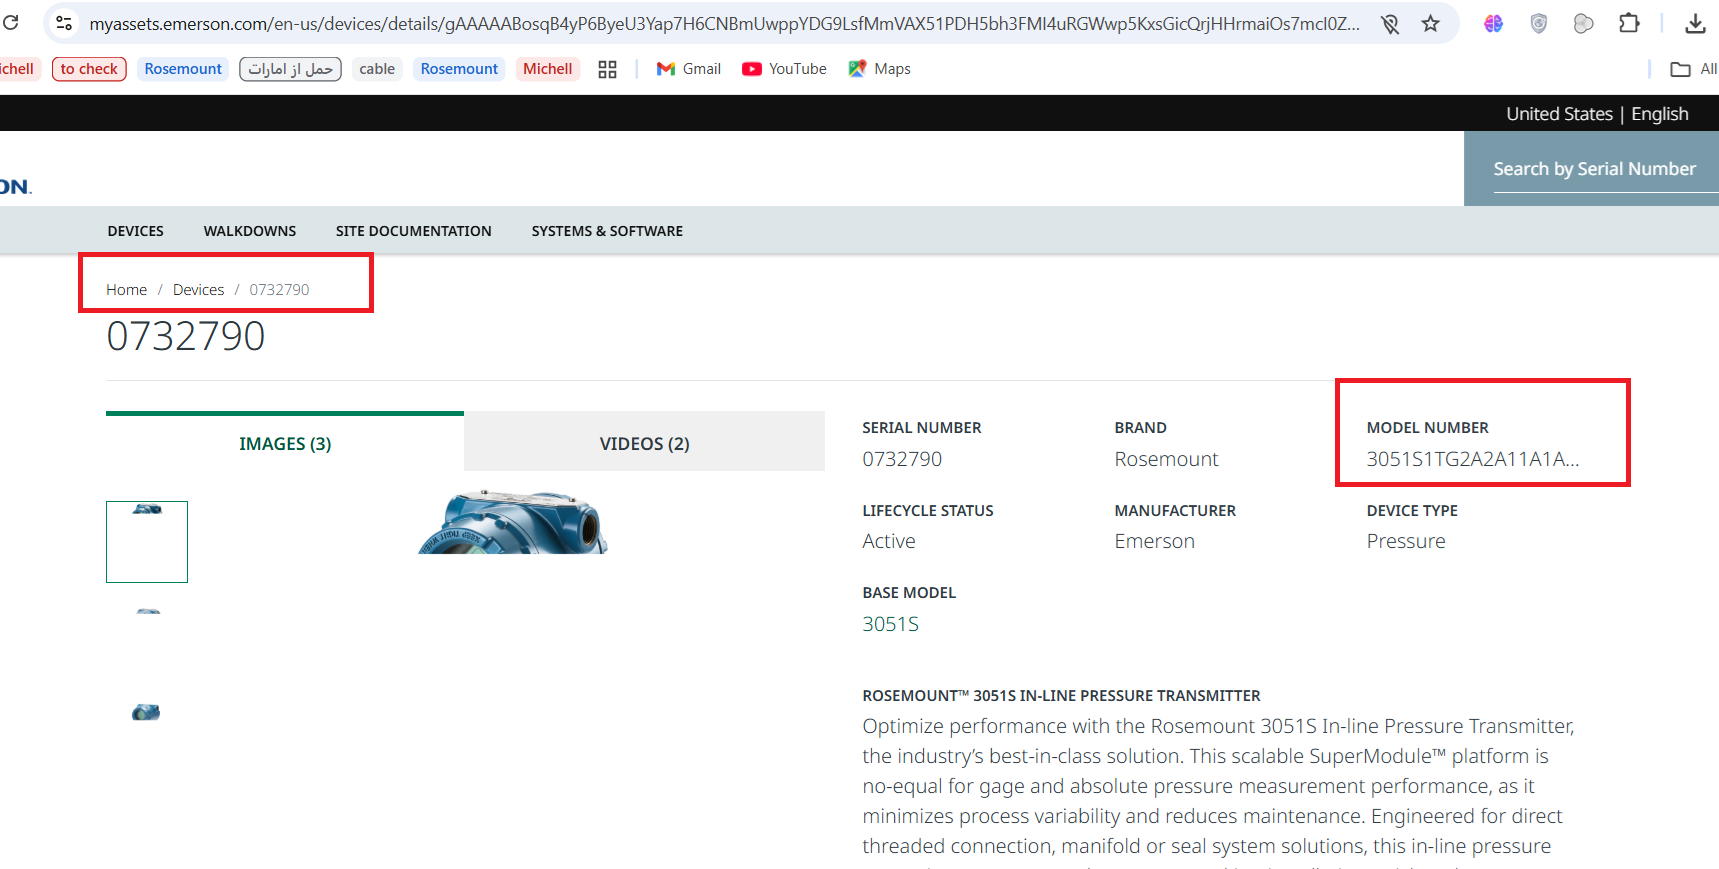
Task: Click lifecycle status Active
Action: pyautogui.click(x=889, y=541)
